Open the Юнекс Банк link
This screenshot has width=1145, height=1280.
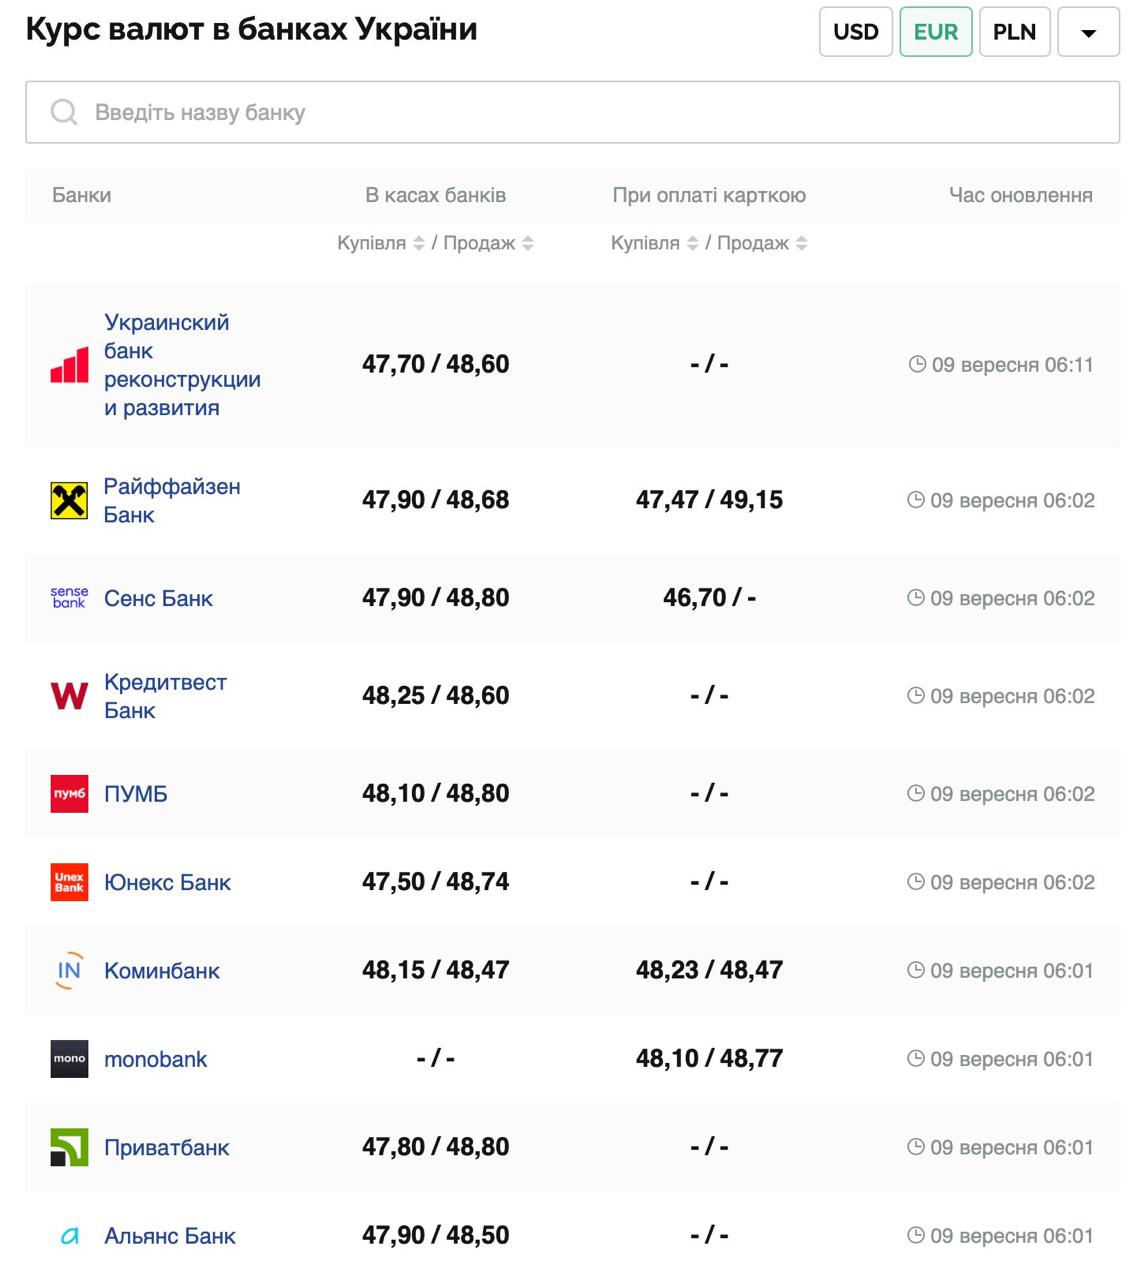[x=167, y=882]
